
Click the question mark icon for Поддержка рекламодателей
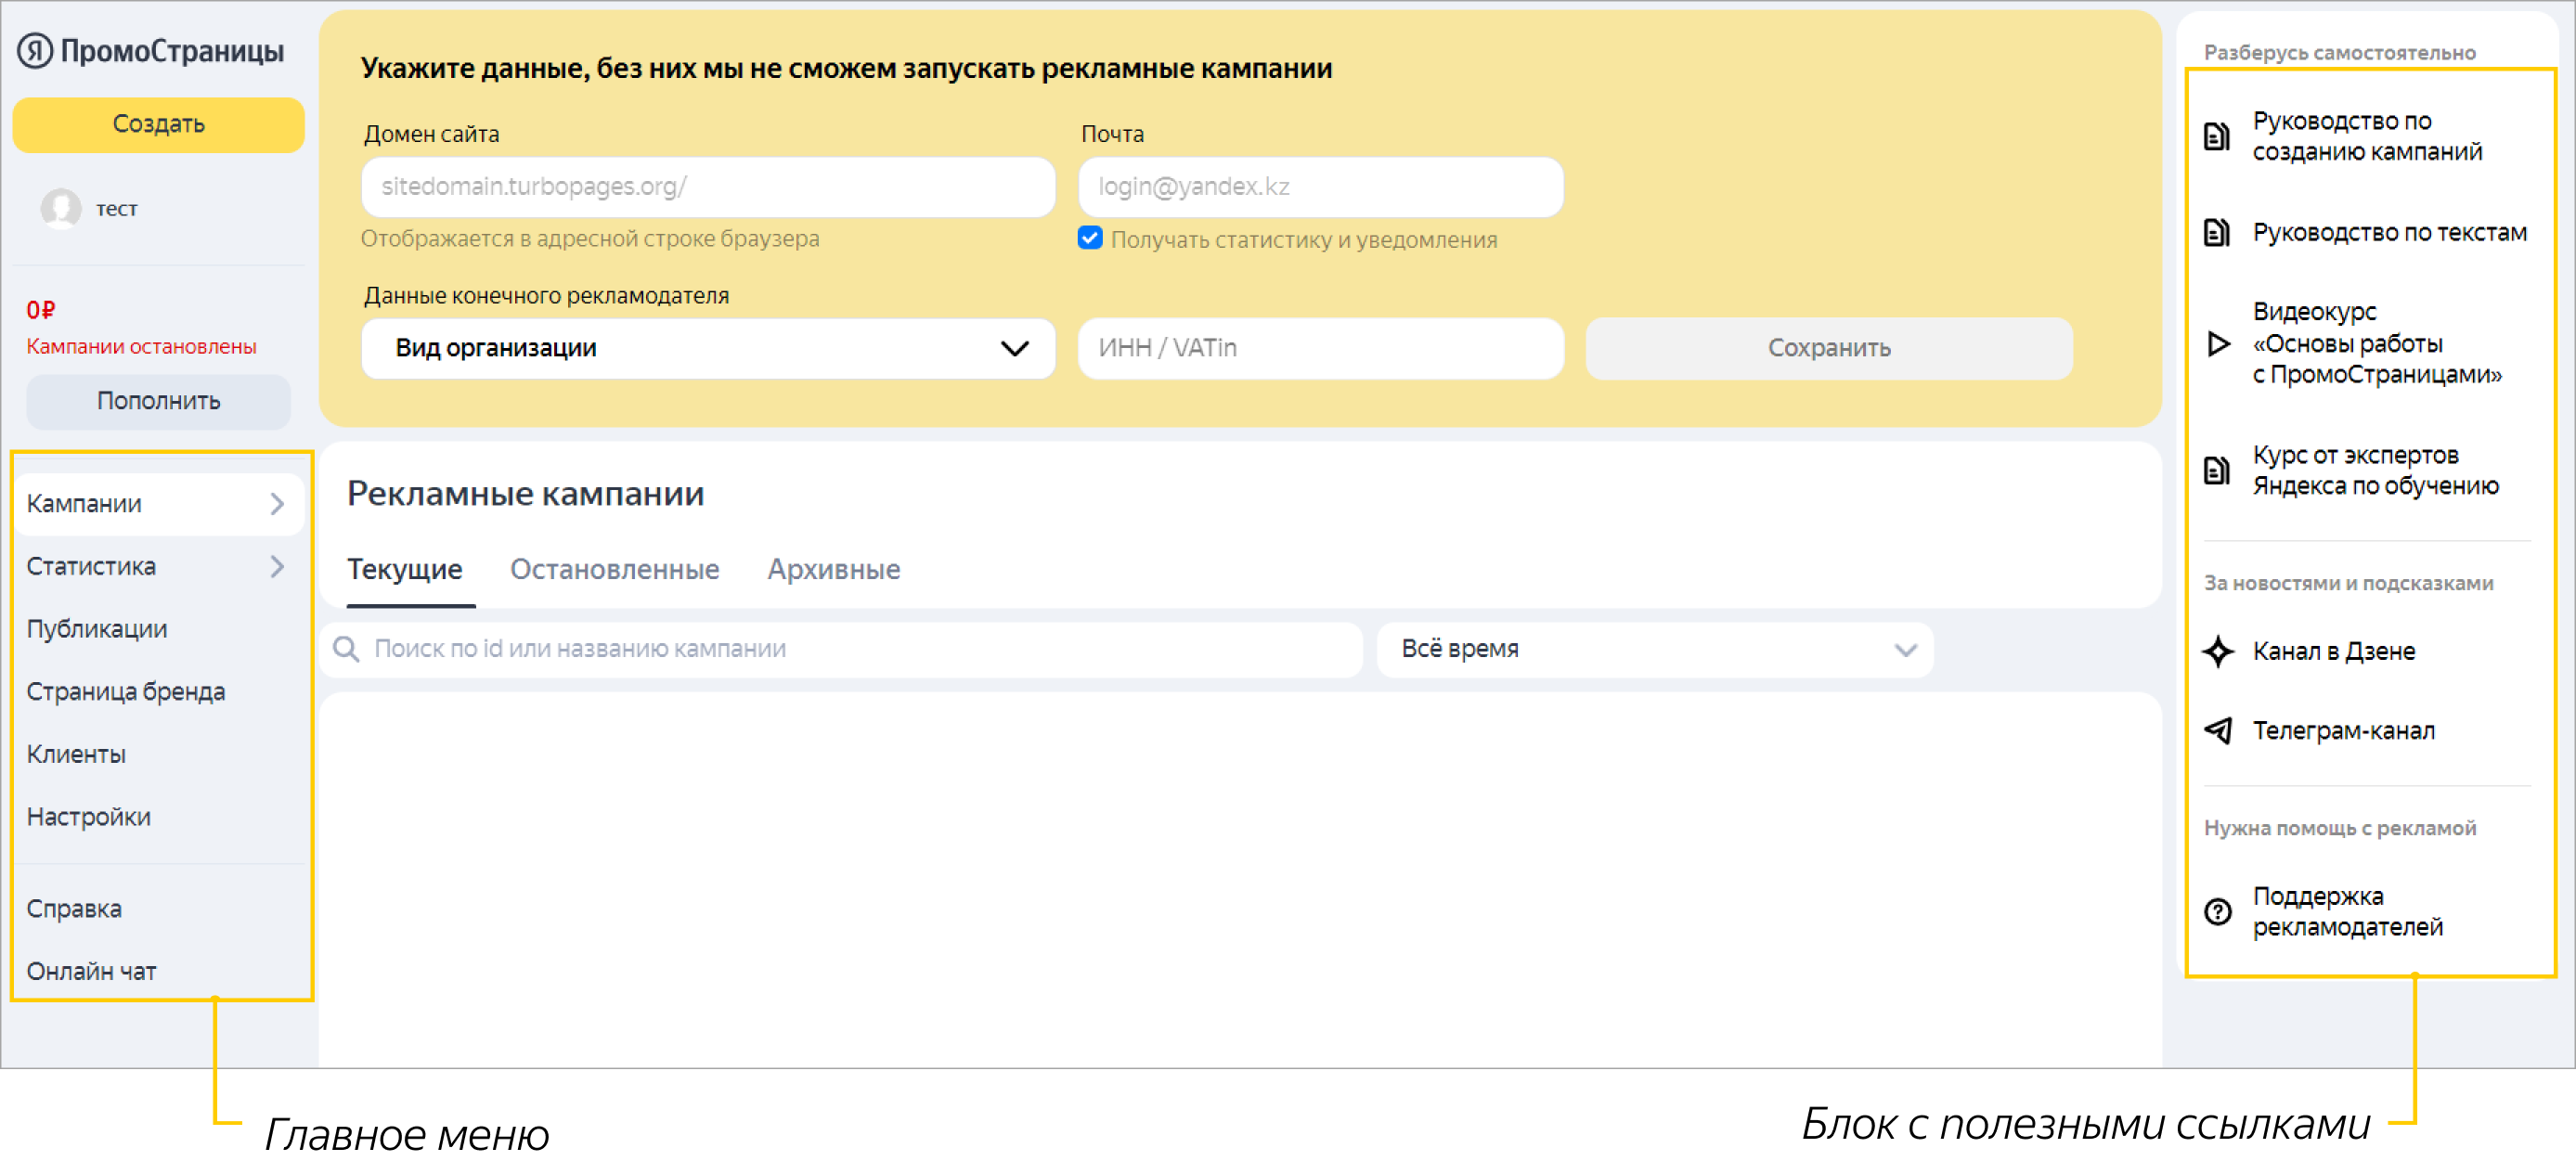[x=2217, y=912]
